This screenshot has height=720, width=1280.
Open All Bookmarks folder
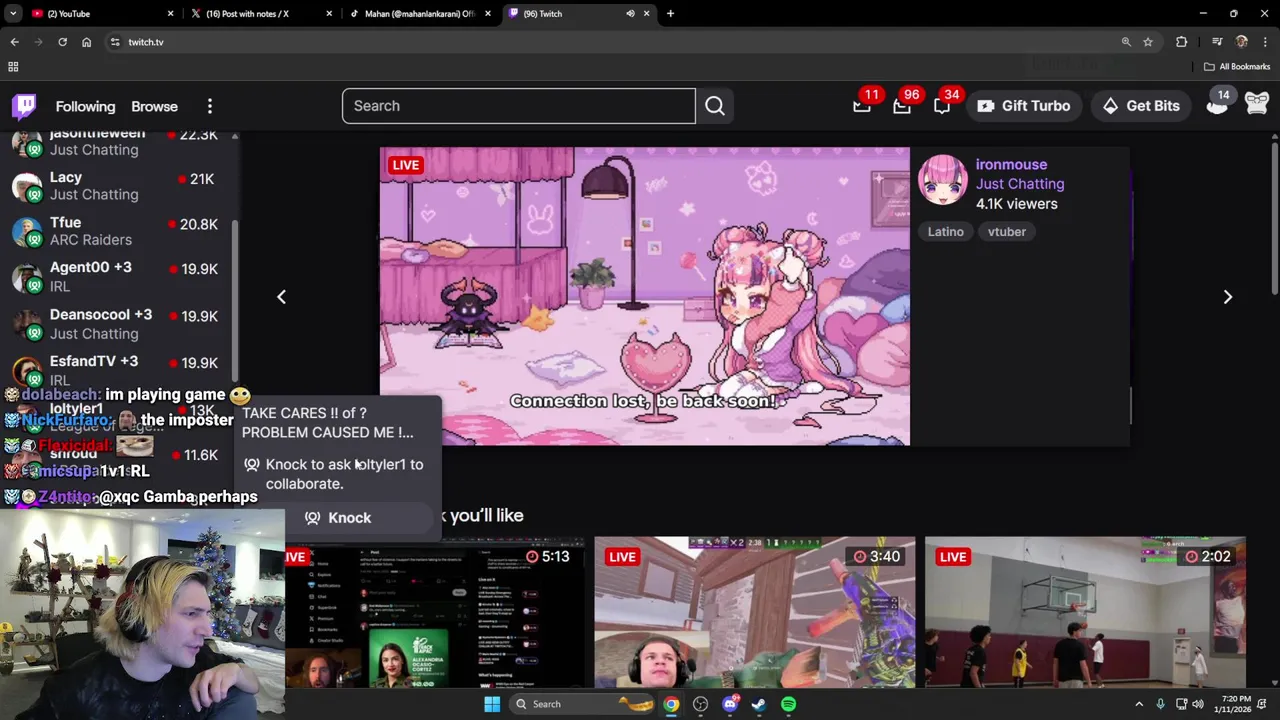(x=1237, y=67)
